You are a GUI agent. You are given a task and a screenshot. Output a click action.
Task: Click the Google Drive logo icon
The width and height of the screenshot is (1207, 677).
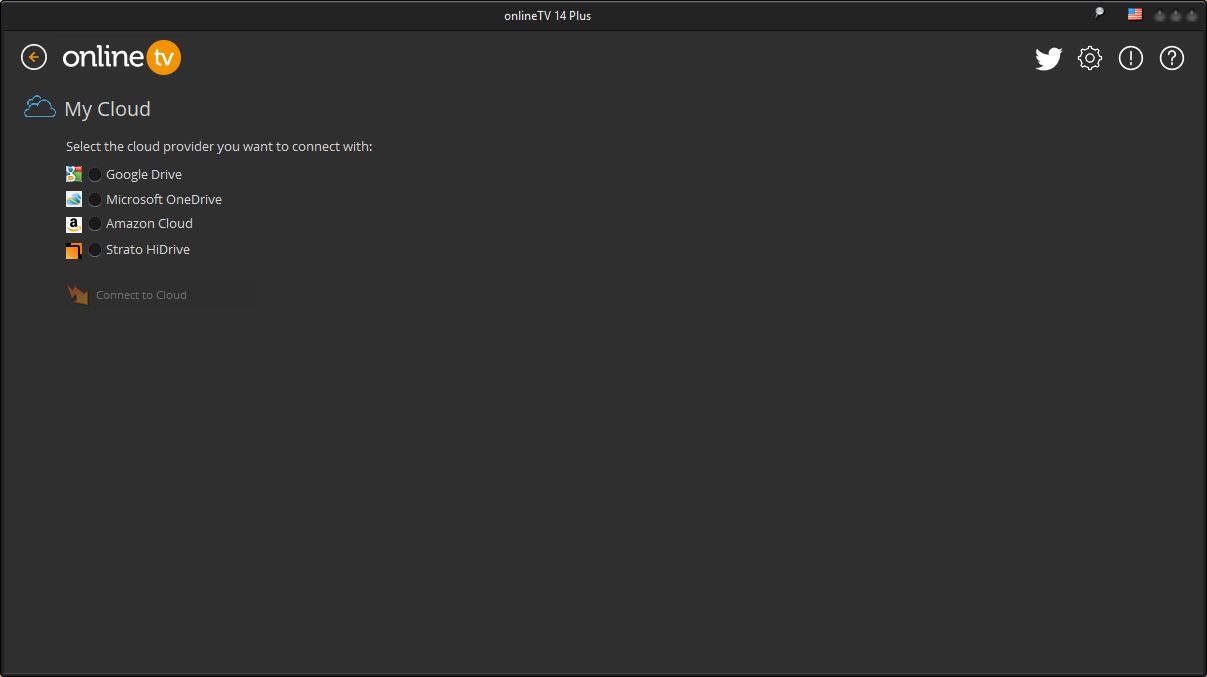pyautogui.click(x=74, y=174)
